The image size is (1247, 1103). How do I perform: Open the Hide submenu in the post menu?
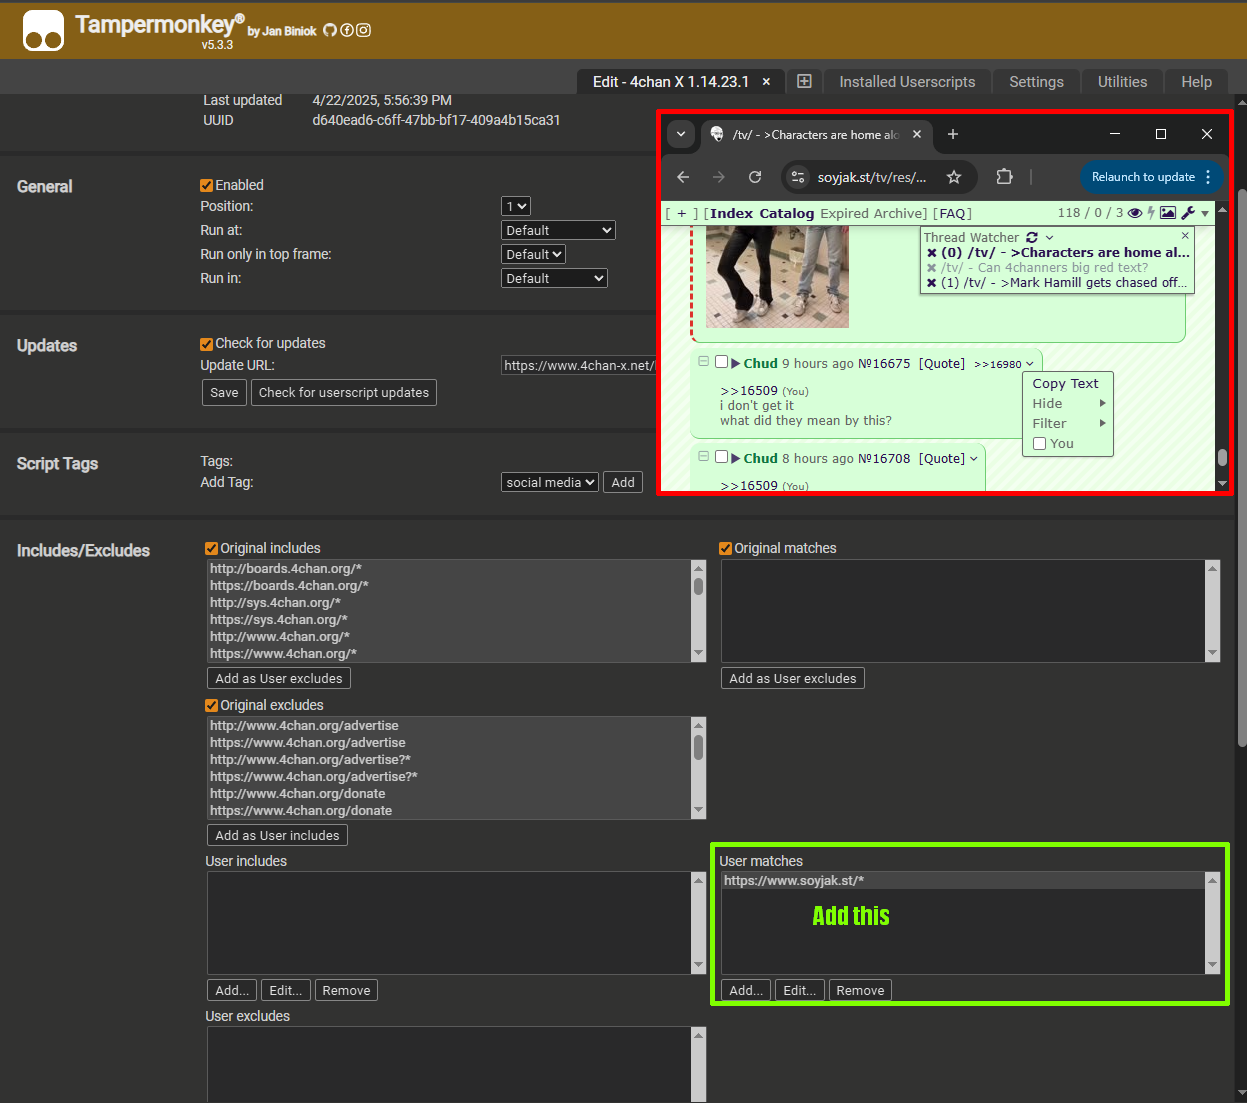(x=1066, y=404)
